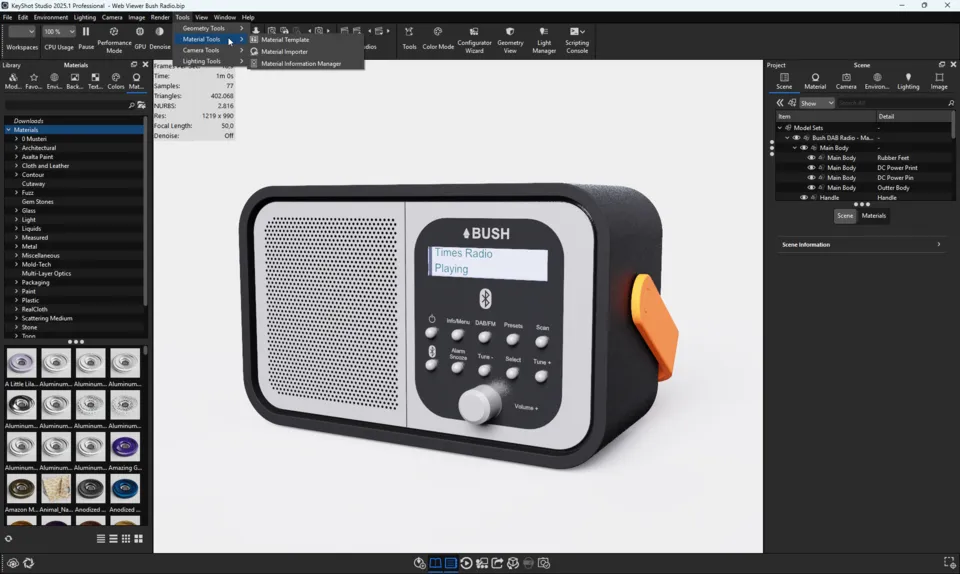Hide the Outter Body part

pyautogui.click(x=811, y=187)
